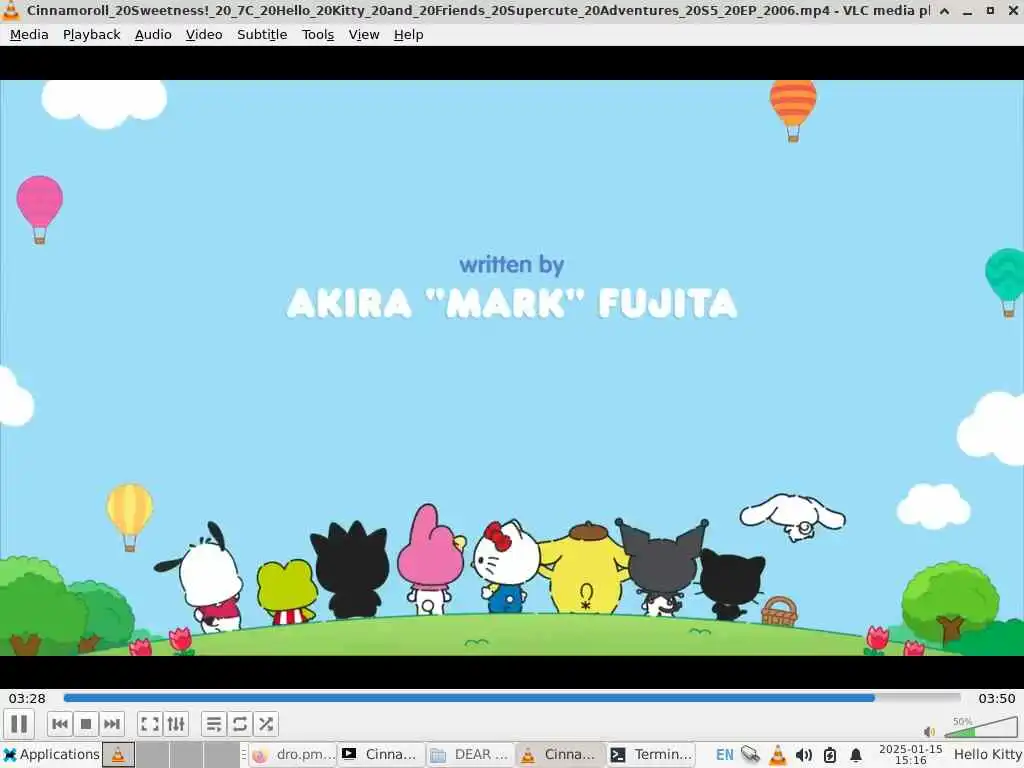Toggle remaining time on 03:50 label
Image resolution: width=1024 pixels, height=768 pixels.
[997, 698]
